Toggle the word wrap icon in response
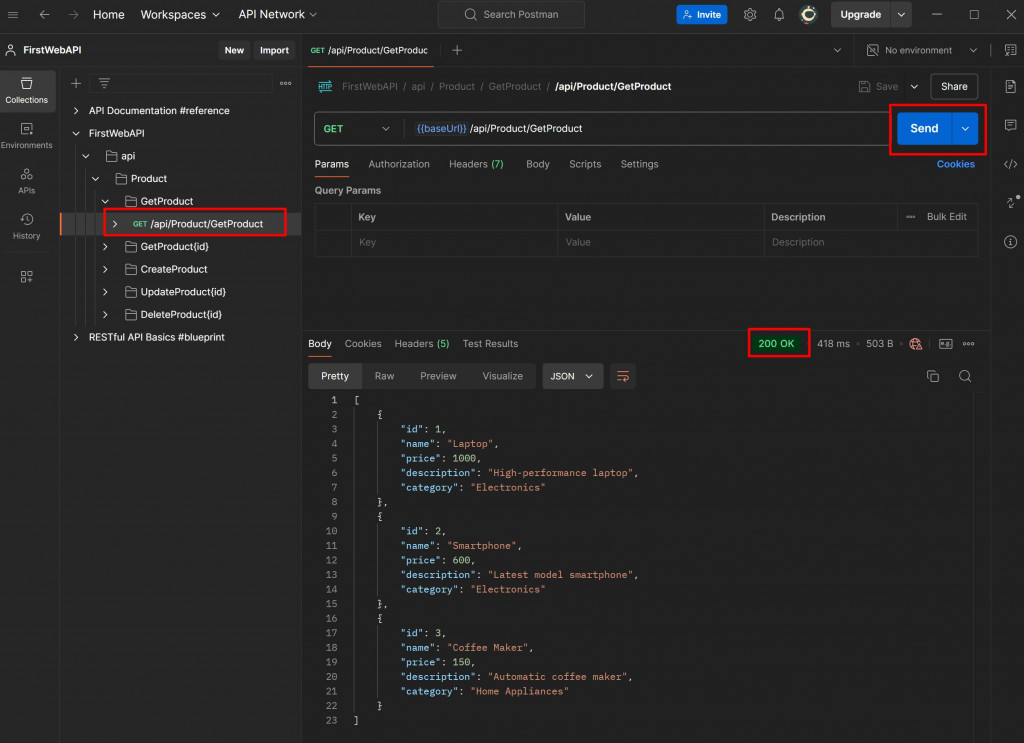This screenshot has width=1024, height=743. click(x=622, y=376)
